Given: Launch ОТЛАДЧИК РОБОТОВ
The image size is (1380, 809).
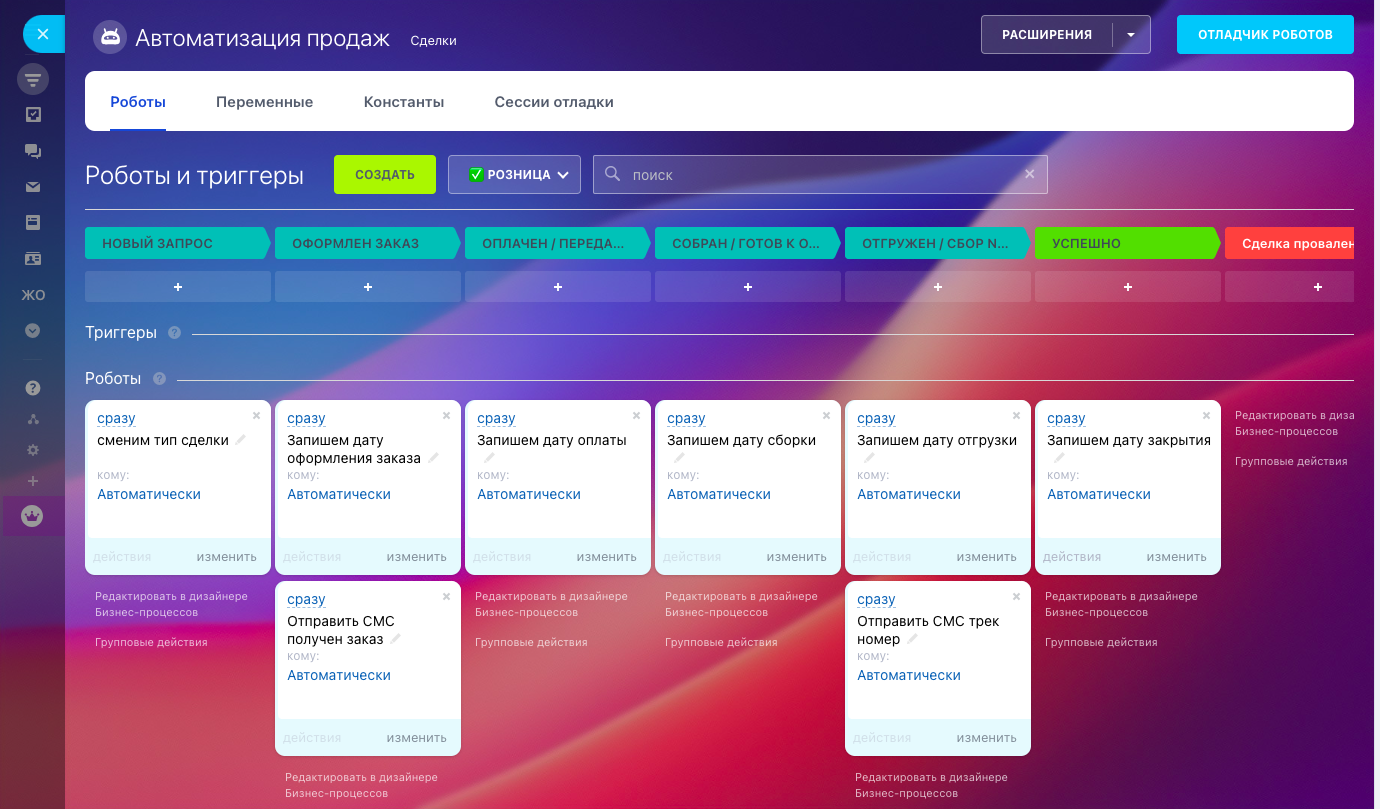Looking at the screenshot, I should click(1265, 34).
